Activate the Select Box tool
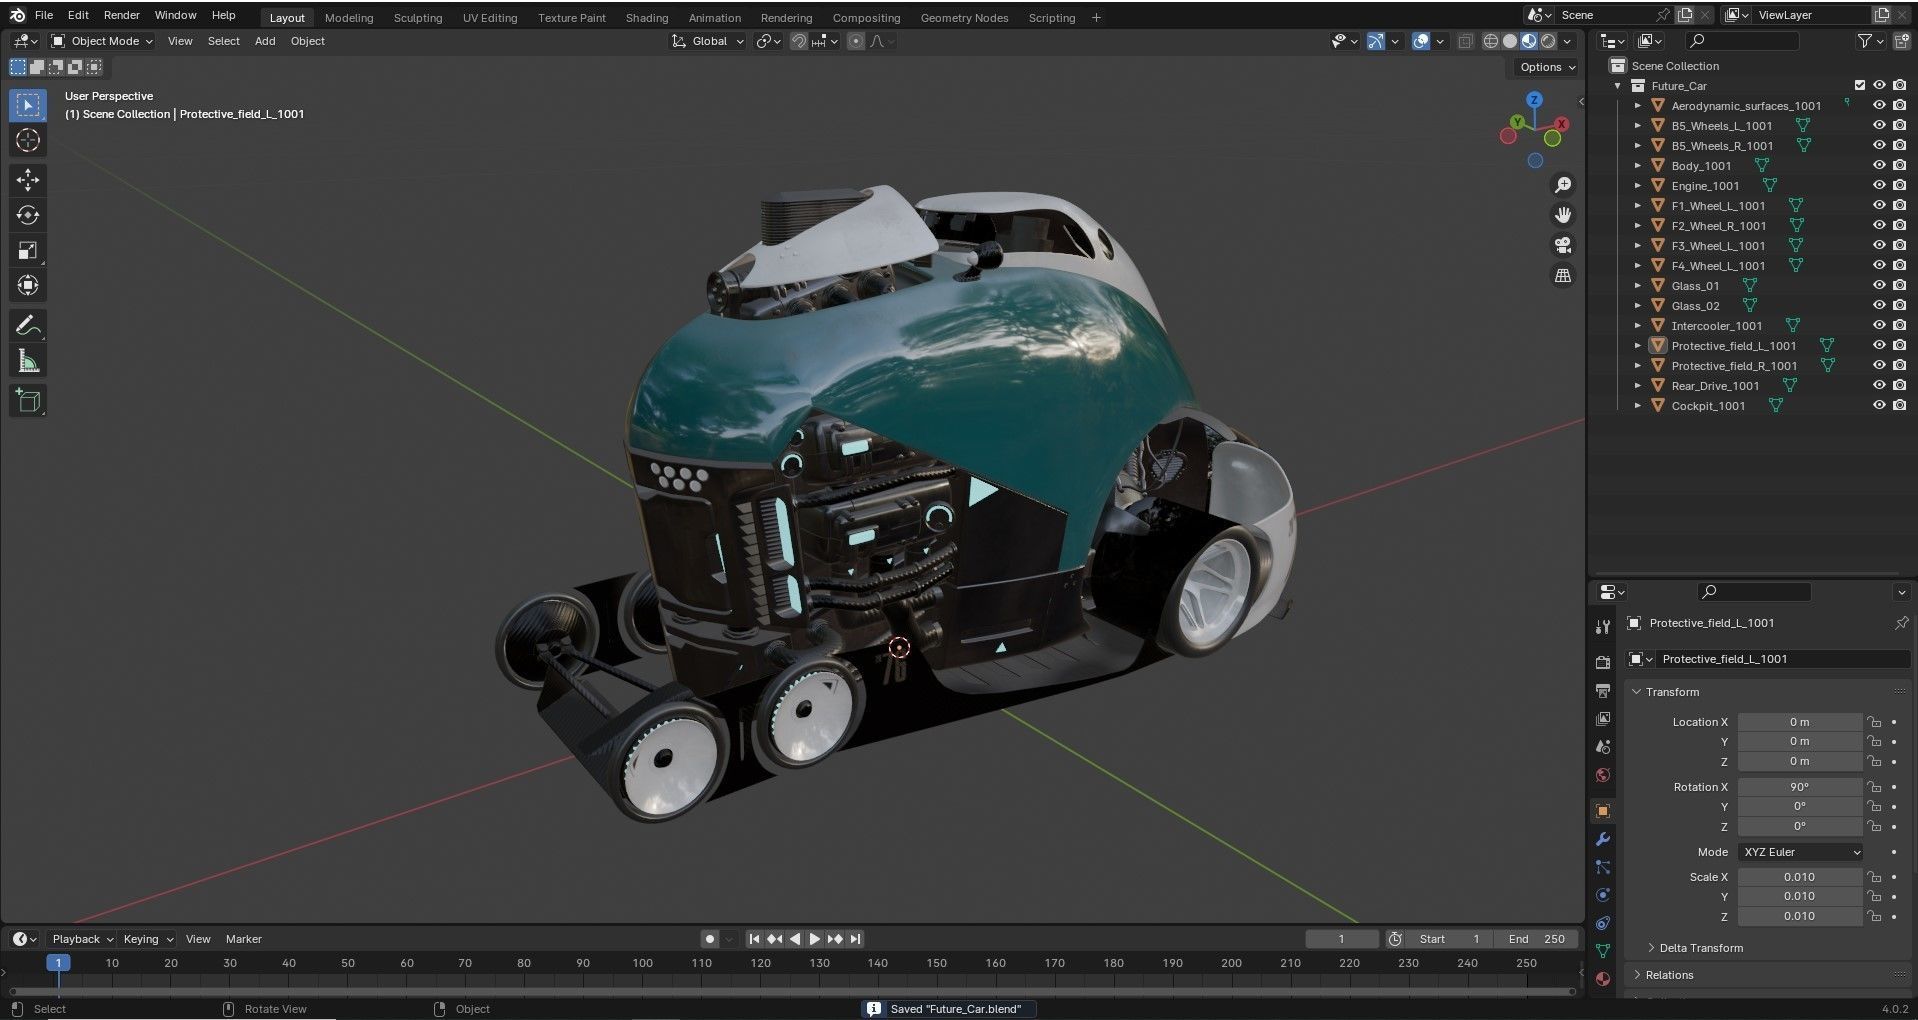This screenshot has height=1020, width=1918. 28,105
